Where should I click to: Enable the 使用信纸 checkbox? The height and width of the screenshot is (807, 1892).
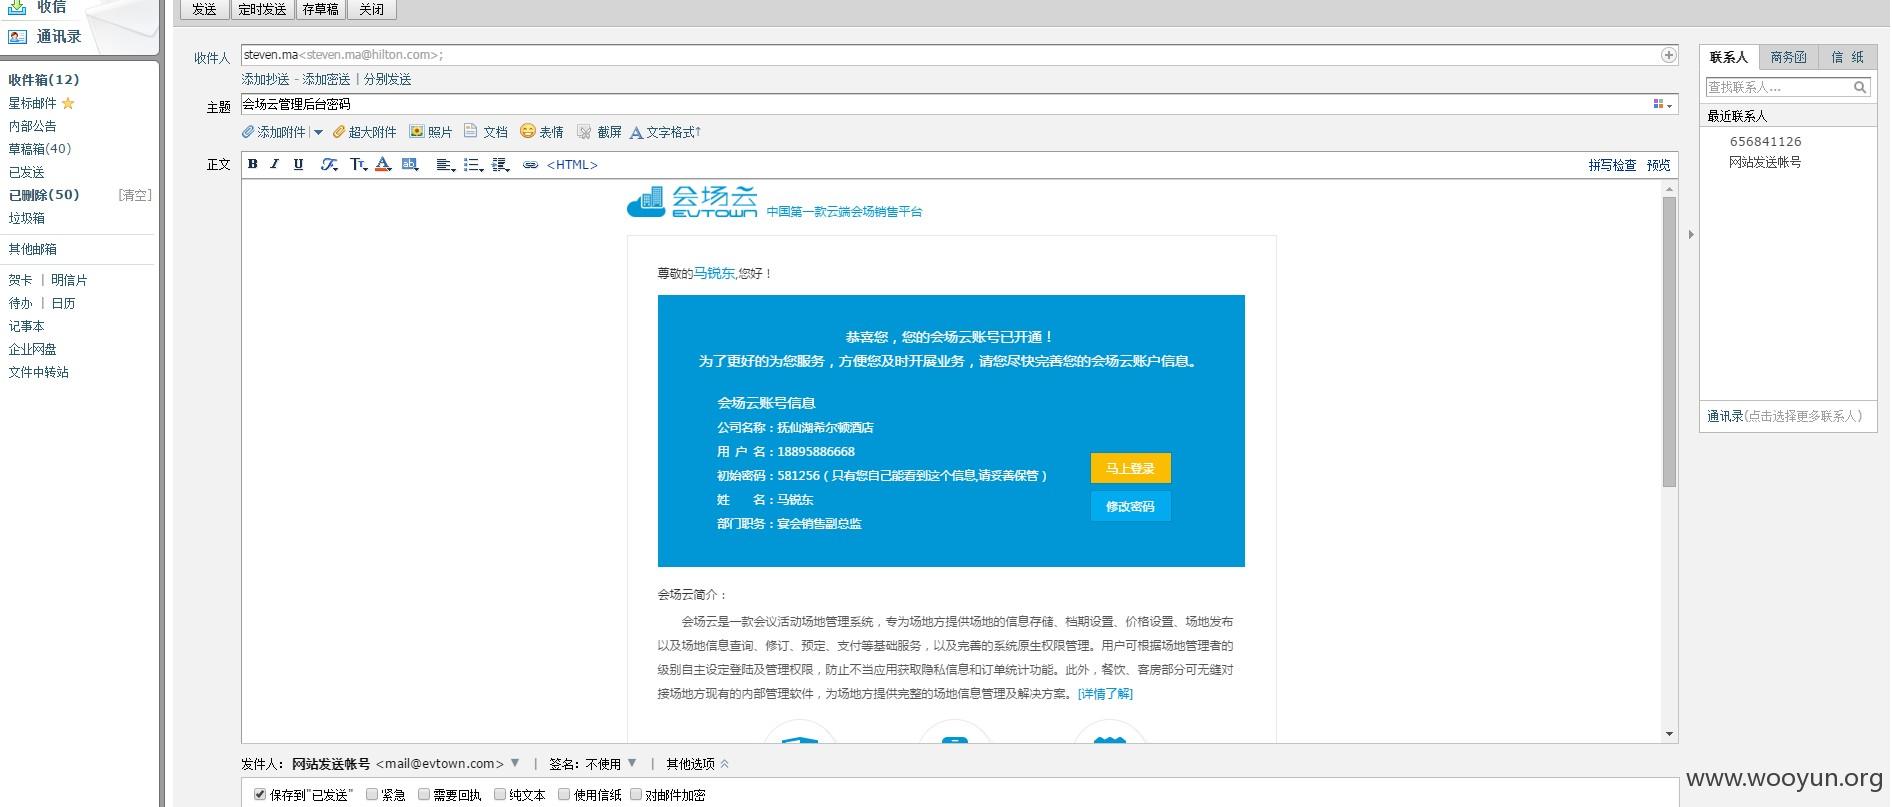[564, 794]
